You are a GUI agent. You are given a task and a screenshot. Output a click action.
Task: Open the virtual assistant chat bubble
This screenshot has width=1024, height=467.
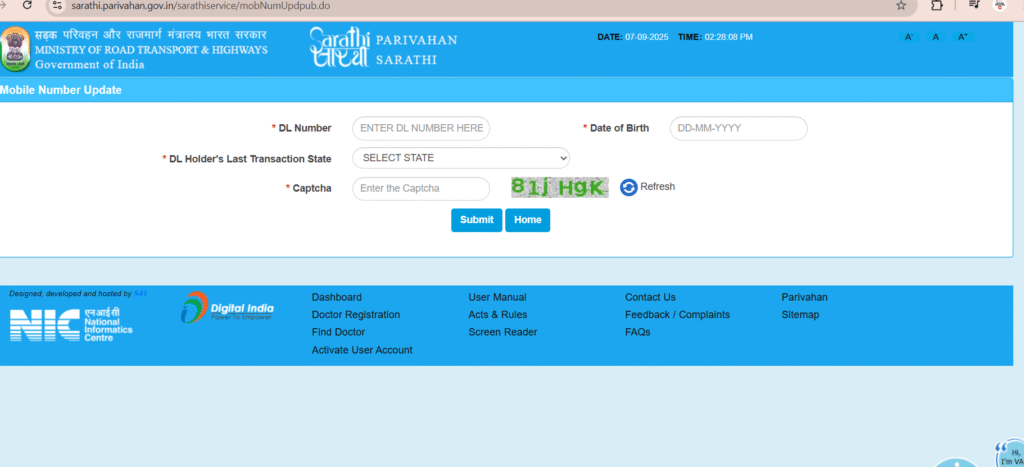pos(1009,454)
